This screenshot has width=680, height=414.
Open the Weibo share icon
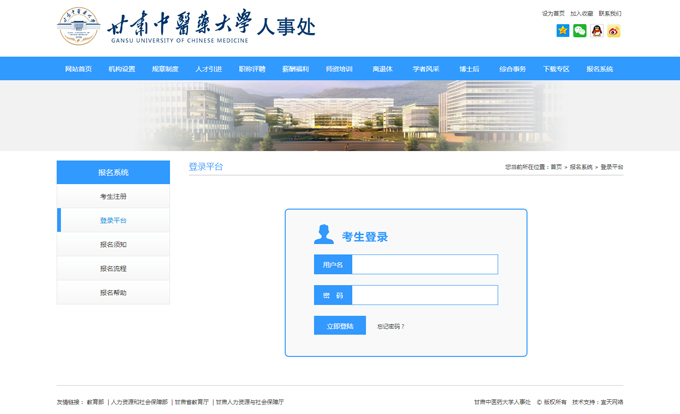click(x=614, y=31)
